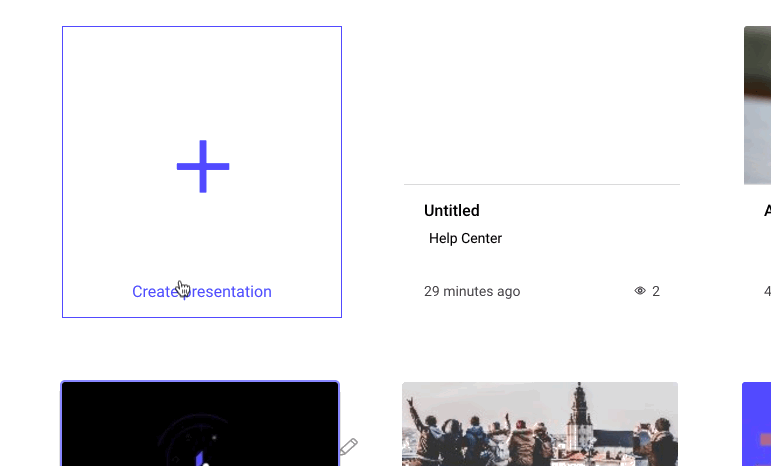Open the crowd photo presentation thumbnail

click(540, 425)
